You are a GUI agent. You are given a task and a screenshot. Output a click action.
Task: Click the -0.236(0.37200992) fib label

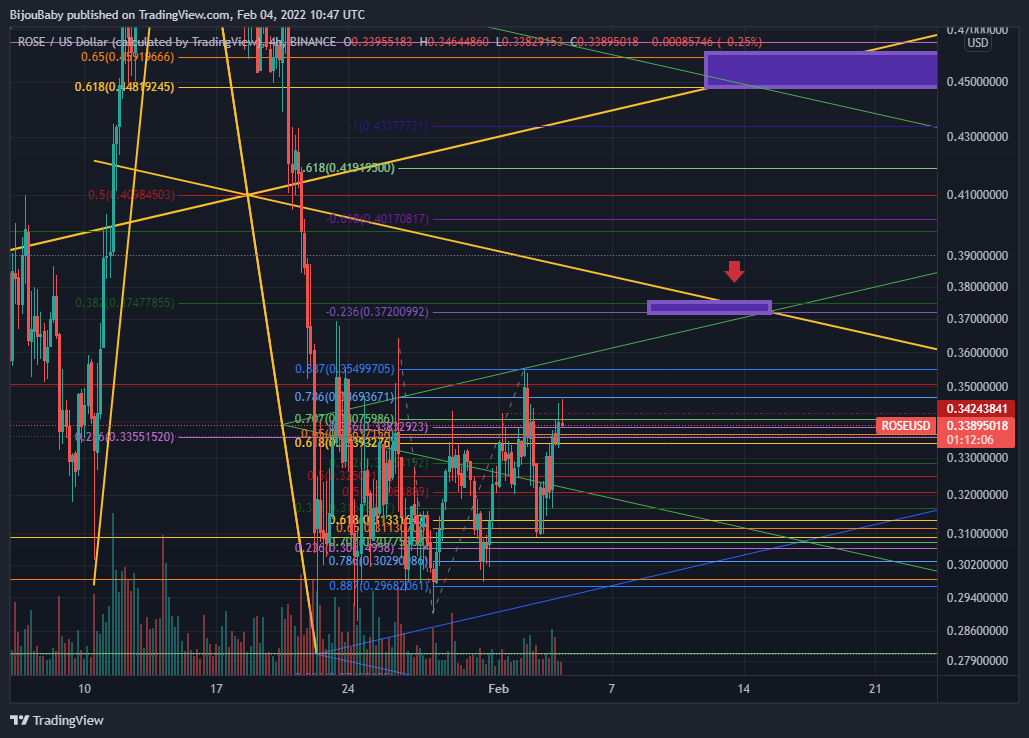click(377, 312)
